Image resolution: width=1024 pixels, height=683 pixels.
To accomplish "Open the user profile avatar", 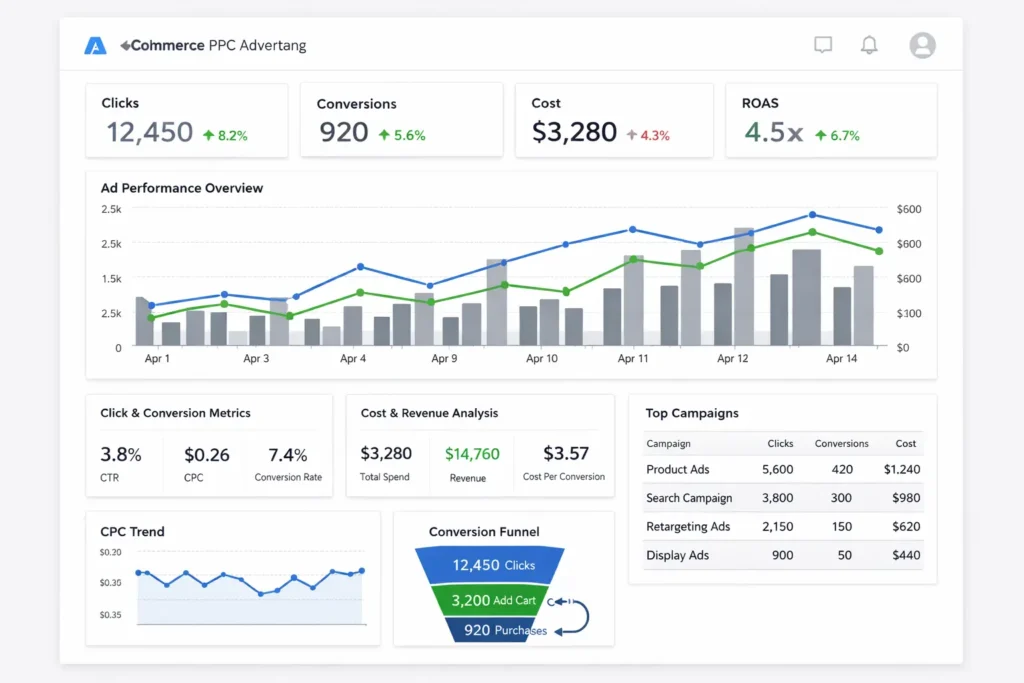I will pyautogui.click(x=922, y=45).
